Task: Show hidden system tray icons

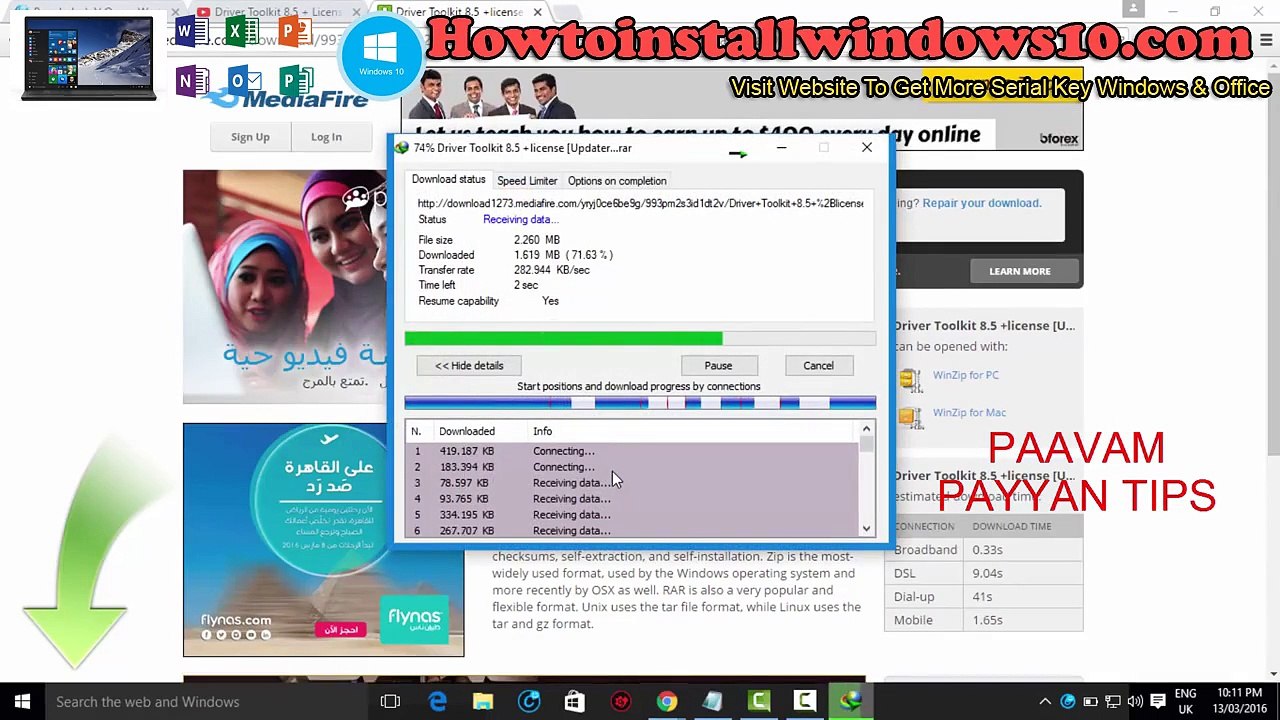Action: [1045, 702]
